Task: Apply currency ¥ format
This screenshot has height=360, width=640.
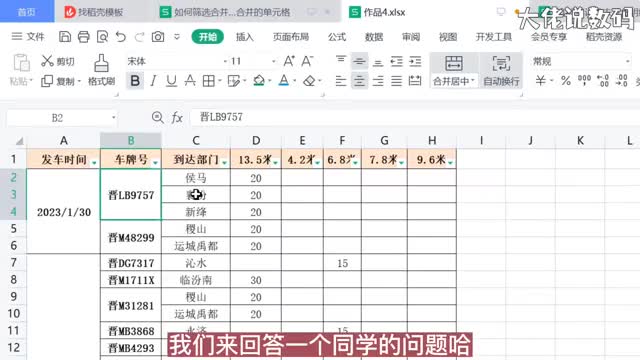Action: tap(540, 81)
